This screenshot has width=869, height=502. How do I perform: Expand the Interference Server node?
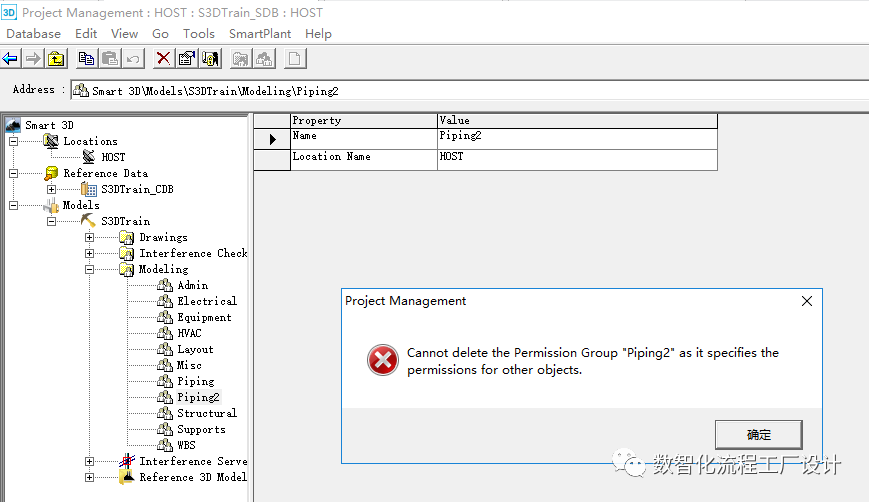pos(89,462)
